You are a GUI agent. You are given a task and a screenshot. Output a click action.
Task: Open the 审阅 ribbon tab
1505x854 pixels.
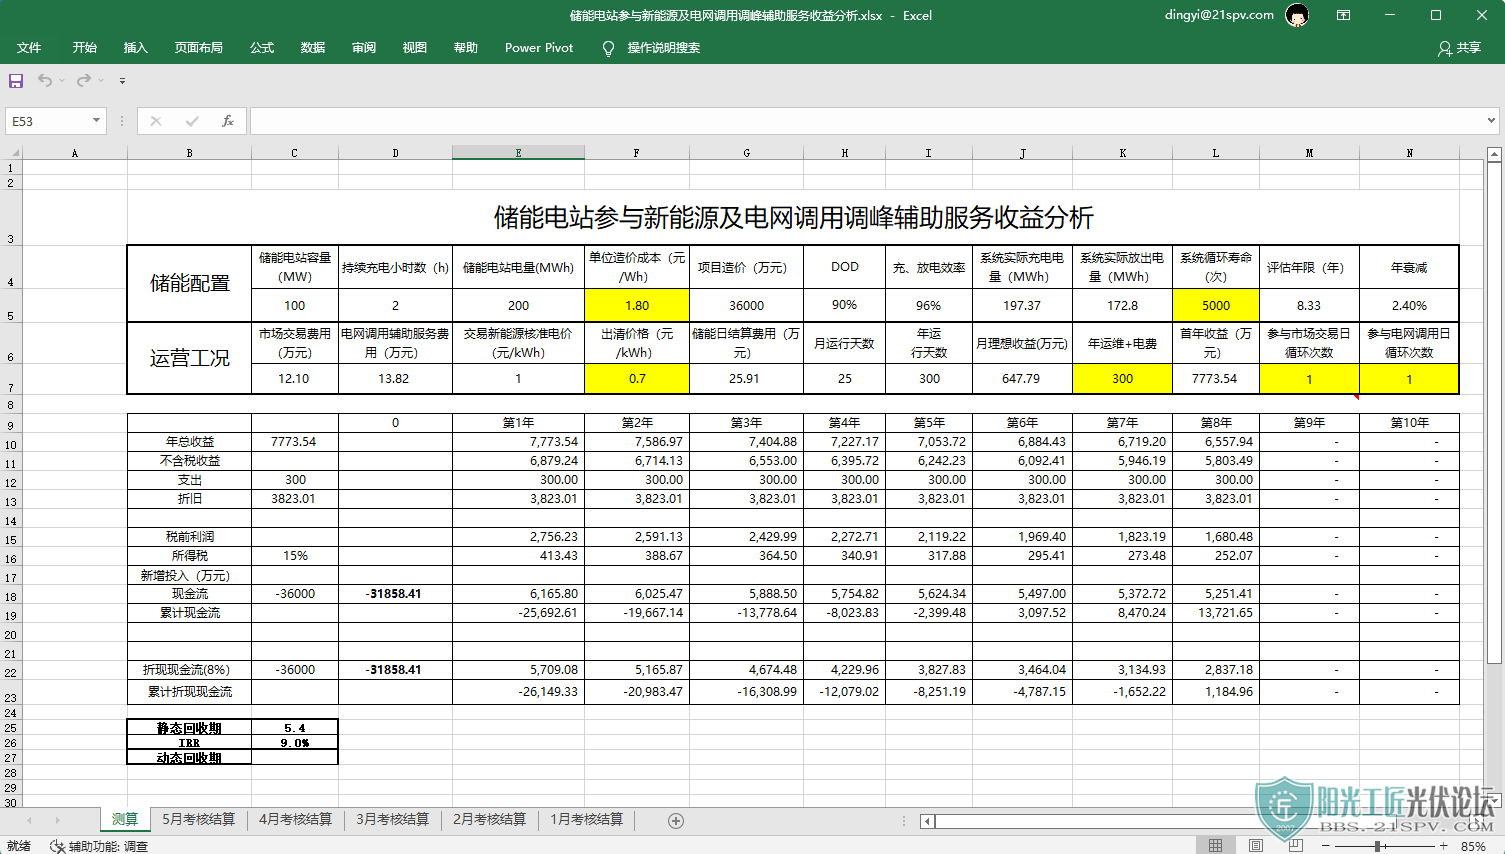tap(364, 48)
